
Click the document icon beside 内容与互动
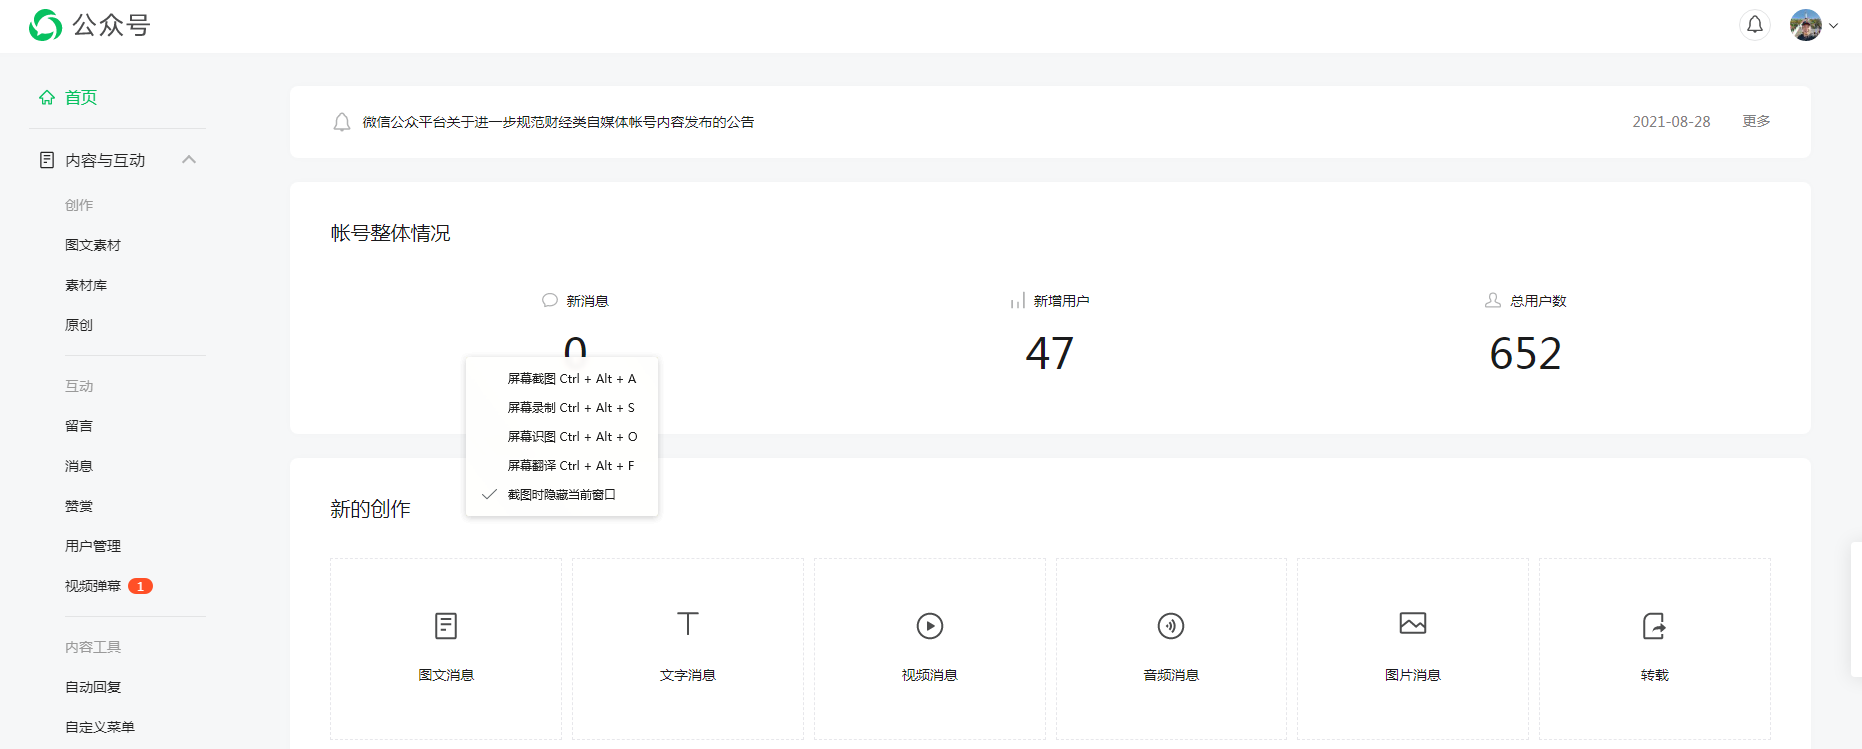click(47, 160)
